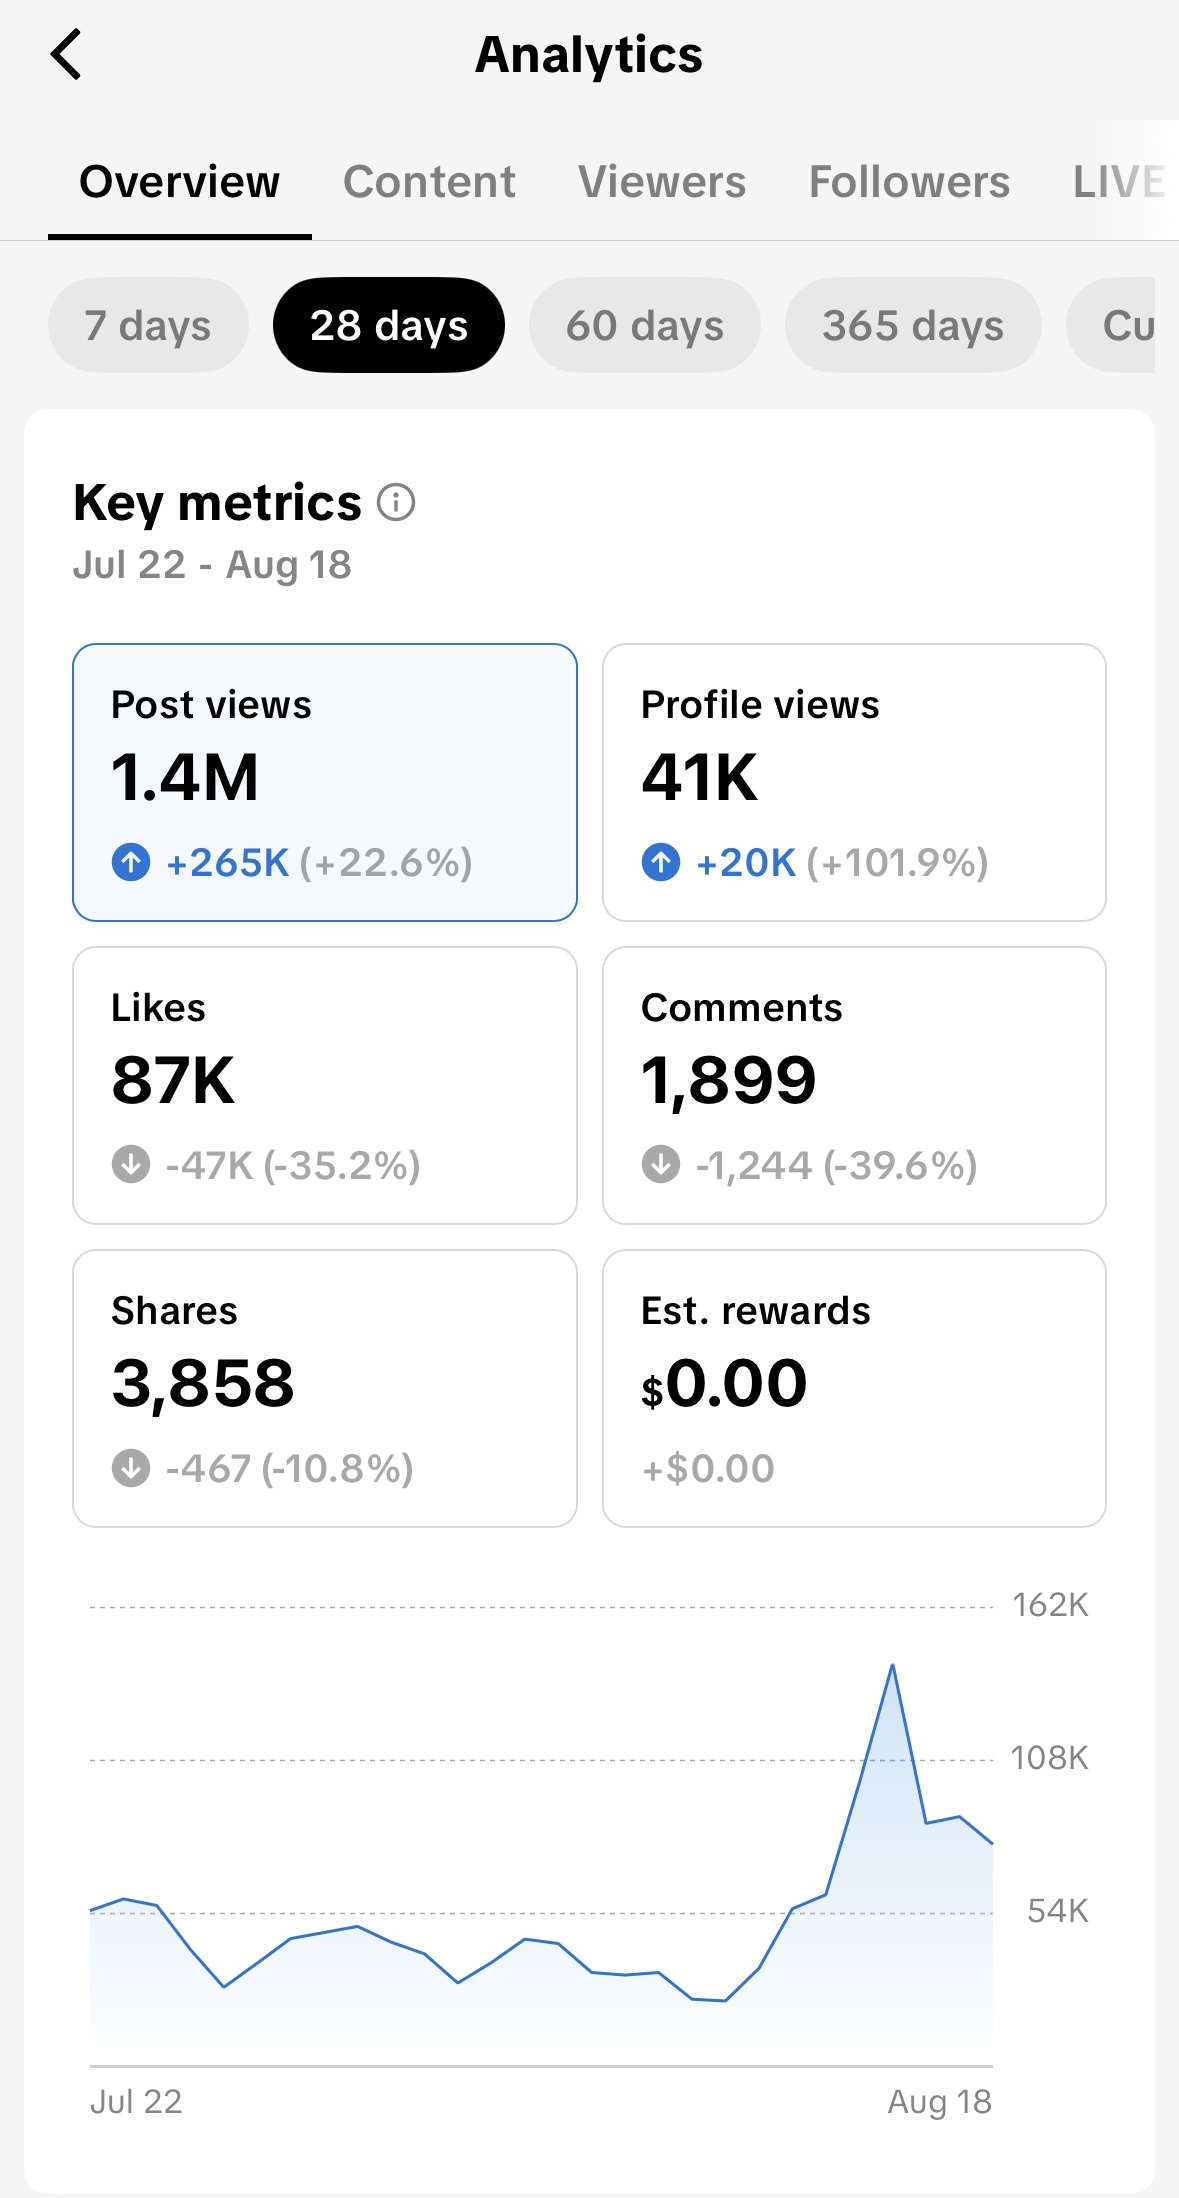Tap Shares gray down-arrow icon
The height and width of the screenshot is (2198, 1179).
(131, 1468)
